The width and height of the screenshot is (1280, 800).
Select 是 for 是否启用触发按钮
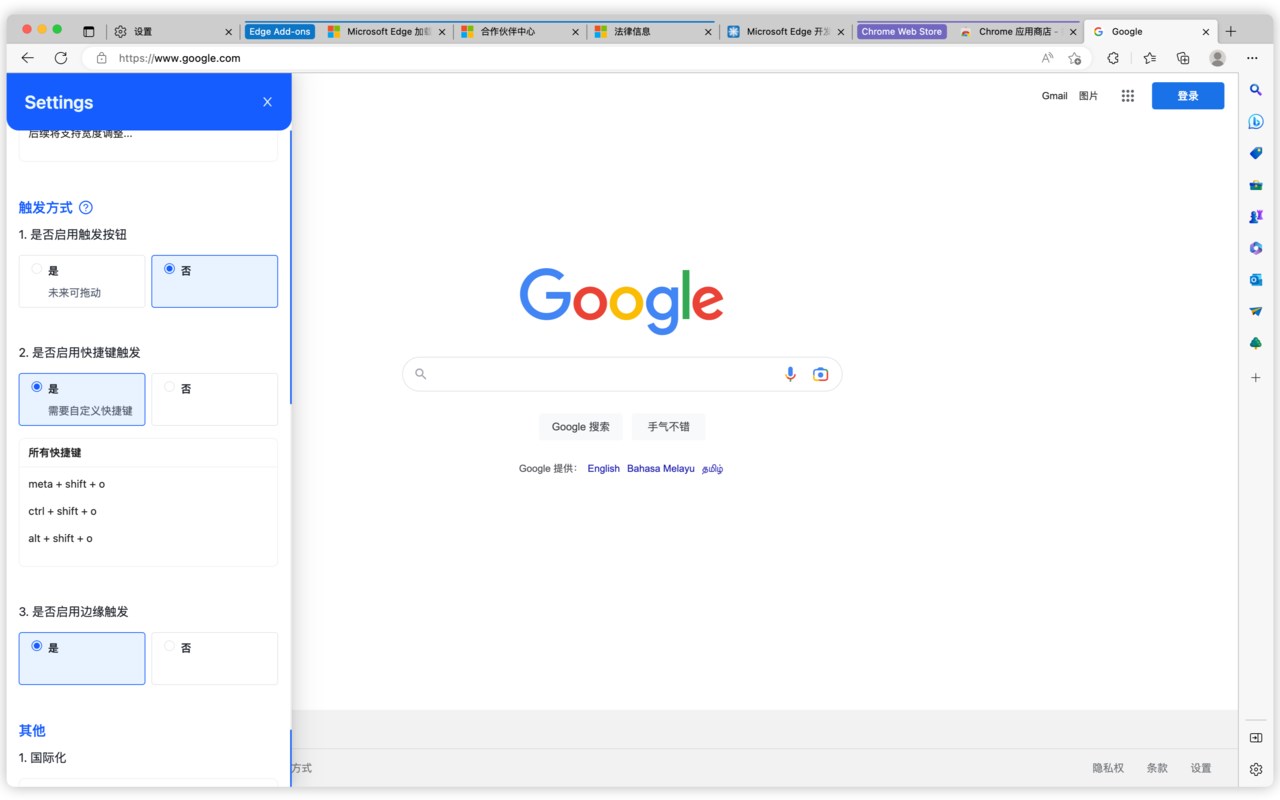coord(82,281)
